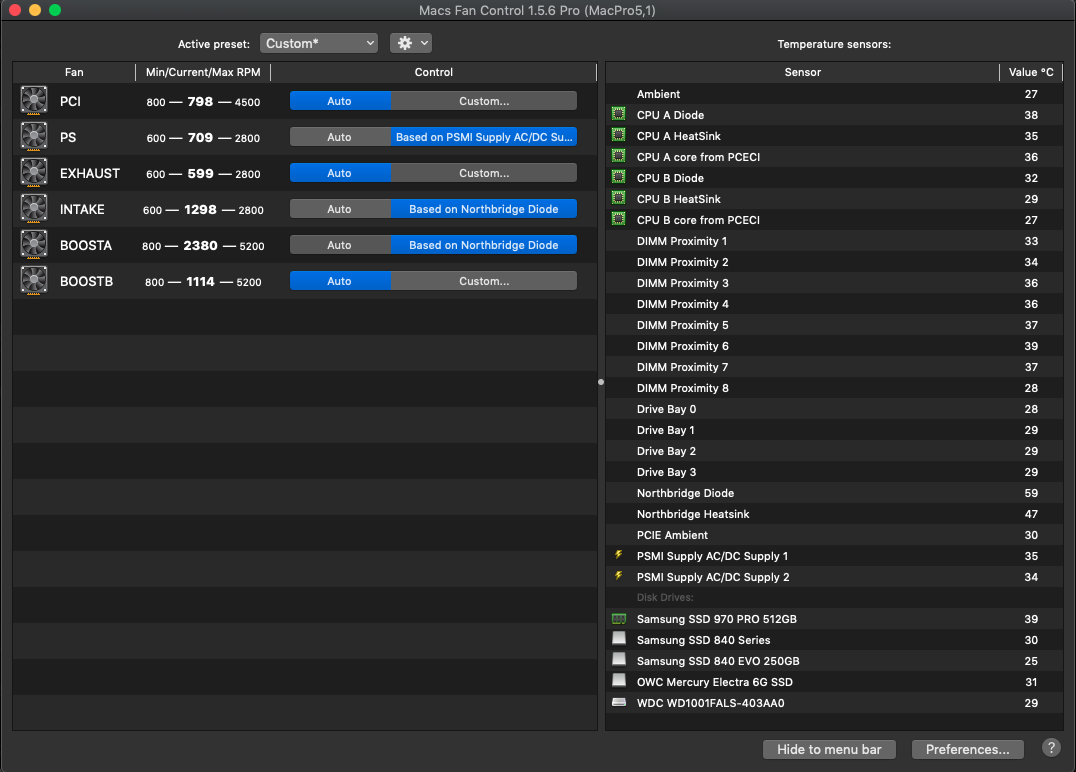Viewport: 1076px width, 772px height.
Task: Click the WDC WD1001FALS hard disk icon
Action: click(x=618, y=702)
